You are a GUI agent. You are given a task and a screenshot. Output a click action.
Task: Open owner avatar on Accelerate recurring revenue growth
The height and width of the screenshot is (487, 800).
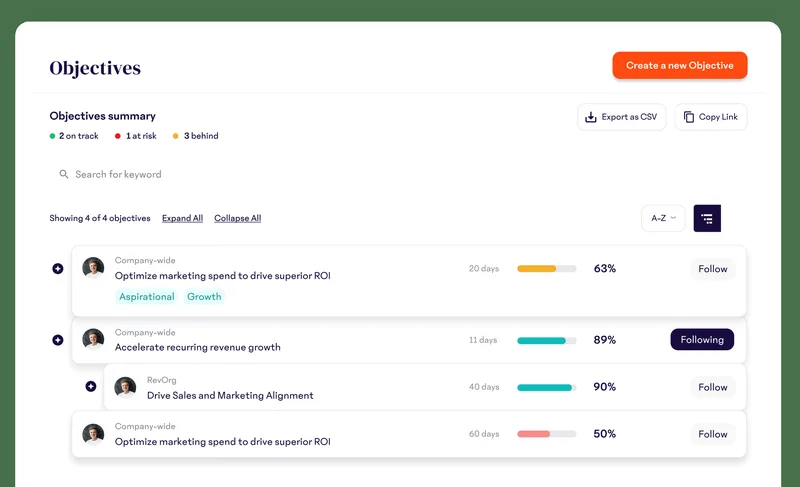[x=93, y=340]
